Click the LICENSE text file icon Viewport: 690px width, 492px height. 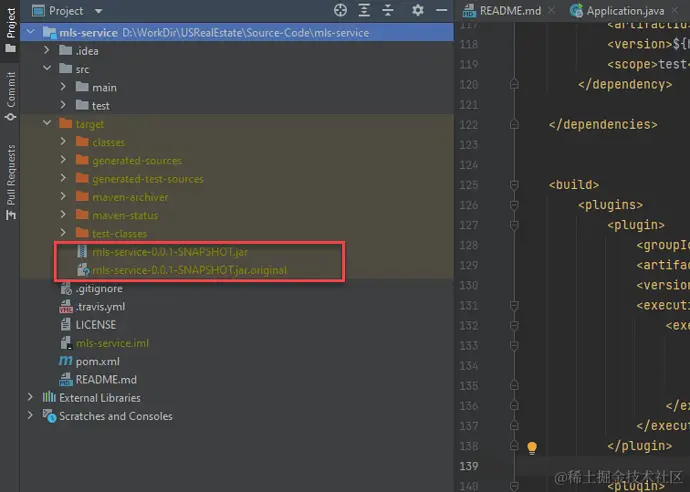tap(65, 325)
